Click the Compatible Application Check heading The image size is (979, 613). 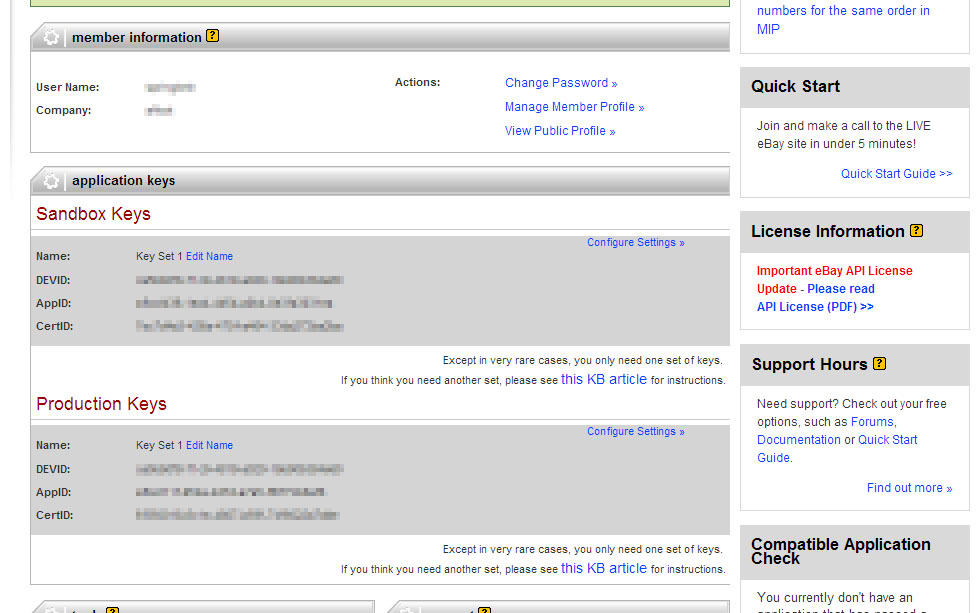tap(840, 551)
